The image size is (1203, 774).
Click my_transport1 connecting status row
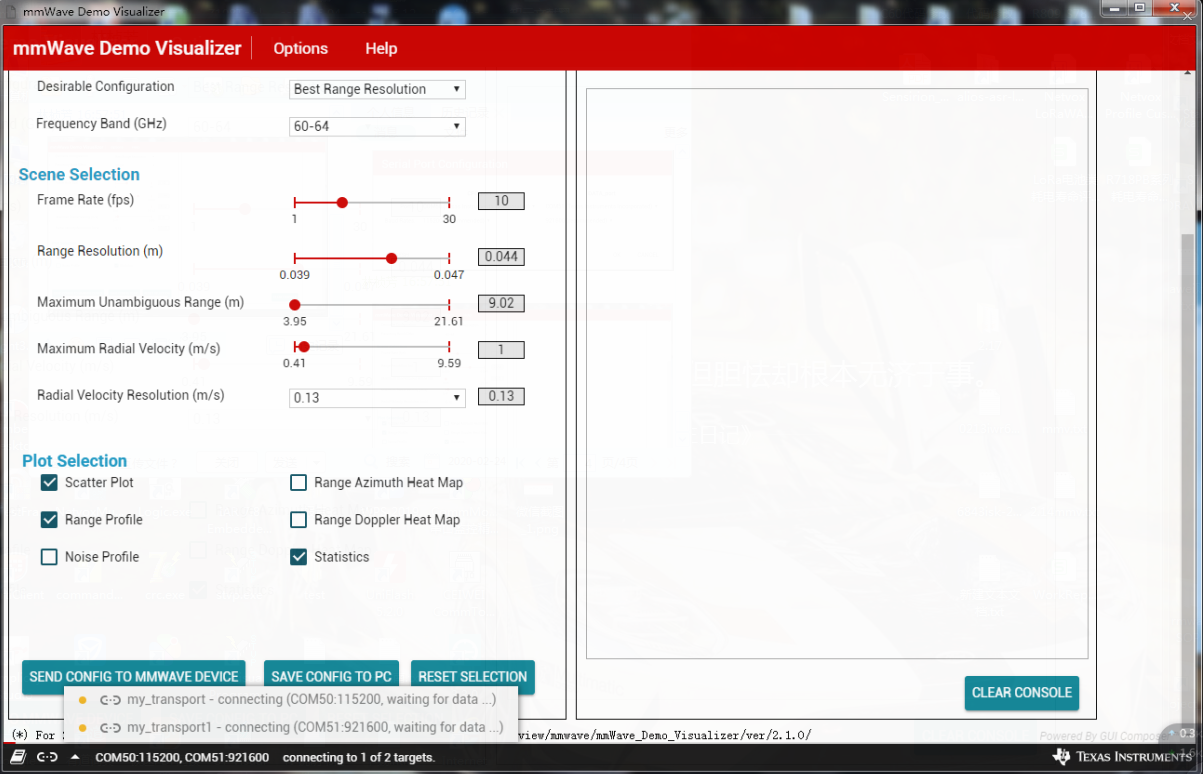[291, 727]
